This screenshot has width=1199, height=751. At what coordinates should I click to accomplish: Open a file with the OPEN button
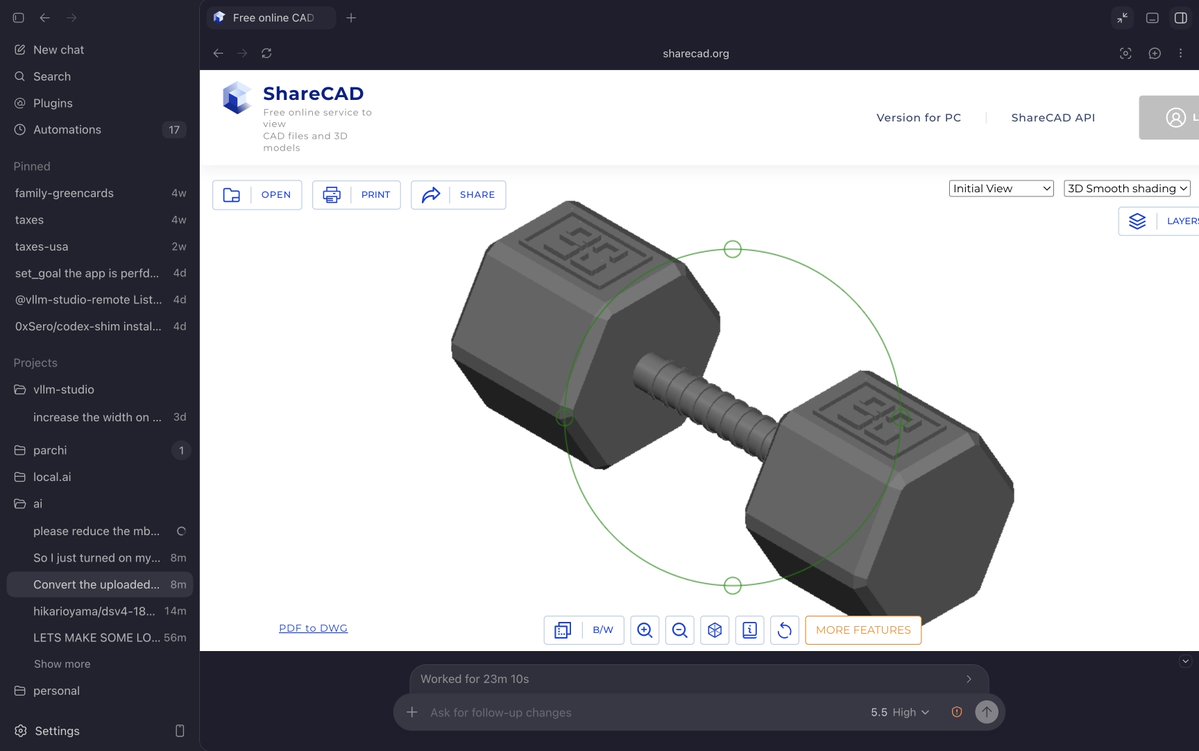257,194
